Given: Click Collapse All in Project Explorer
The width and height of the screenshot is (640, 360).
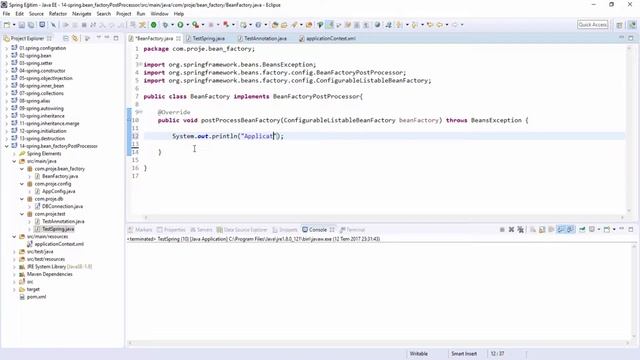Looking at the screenshot, I should point(66,38).
